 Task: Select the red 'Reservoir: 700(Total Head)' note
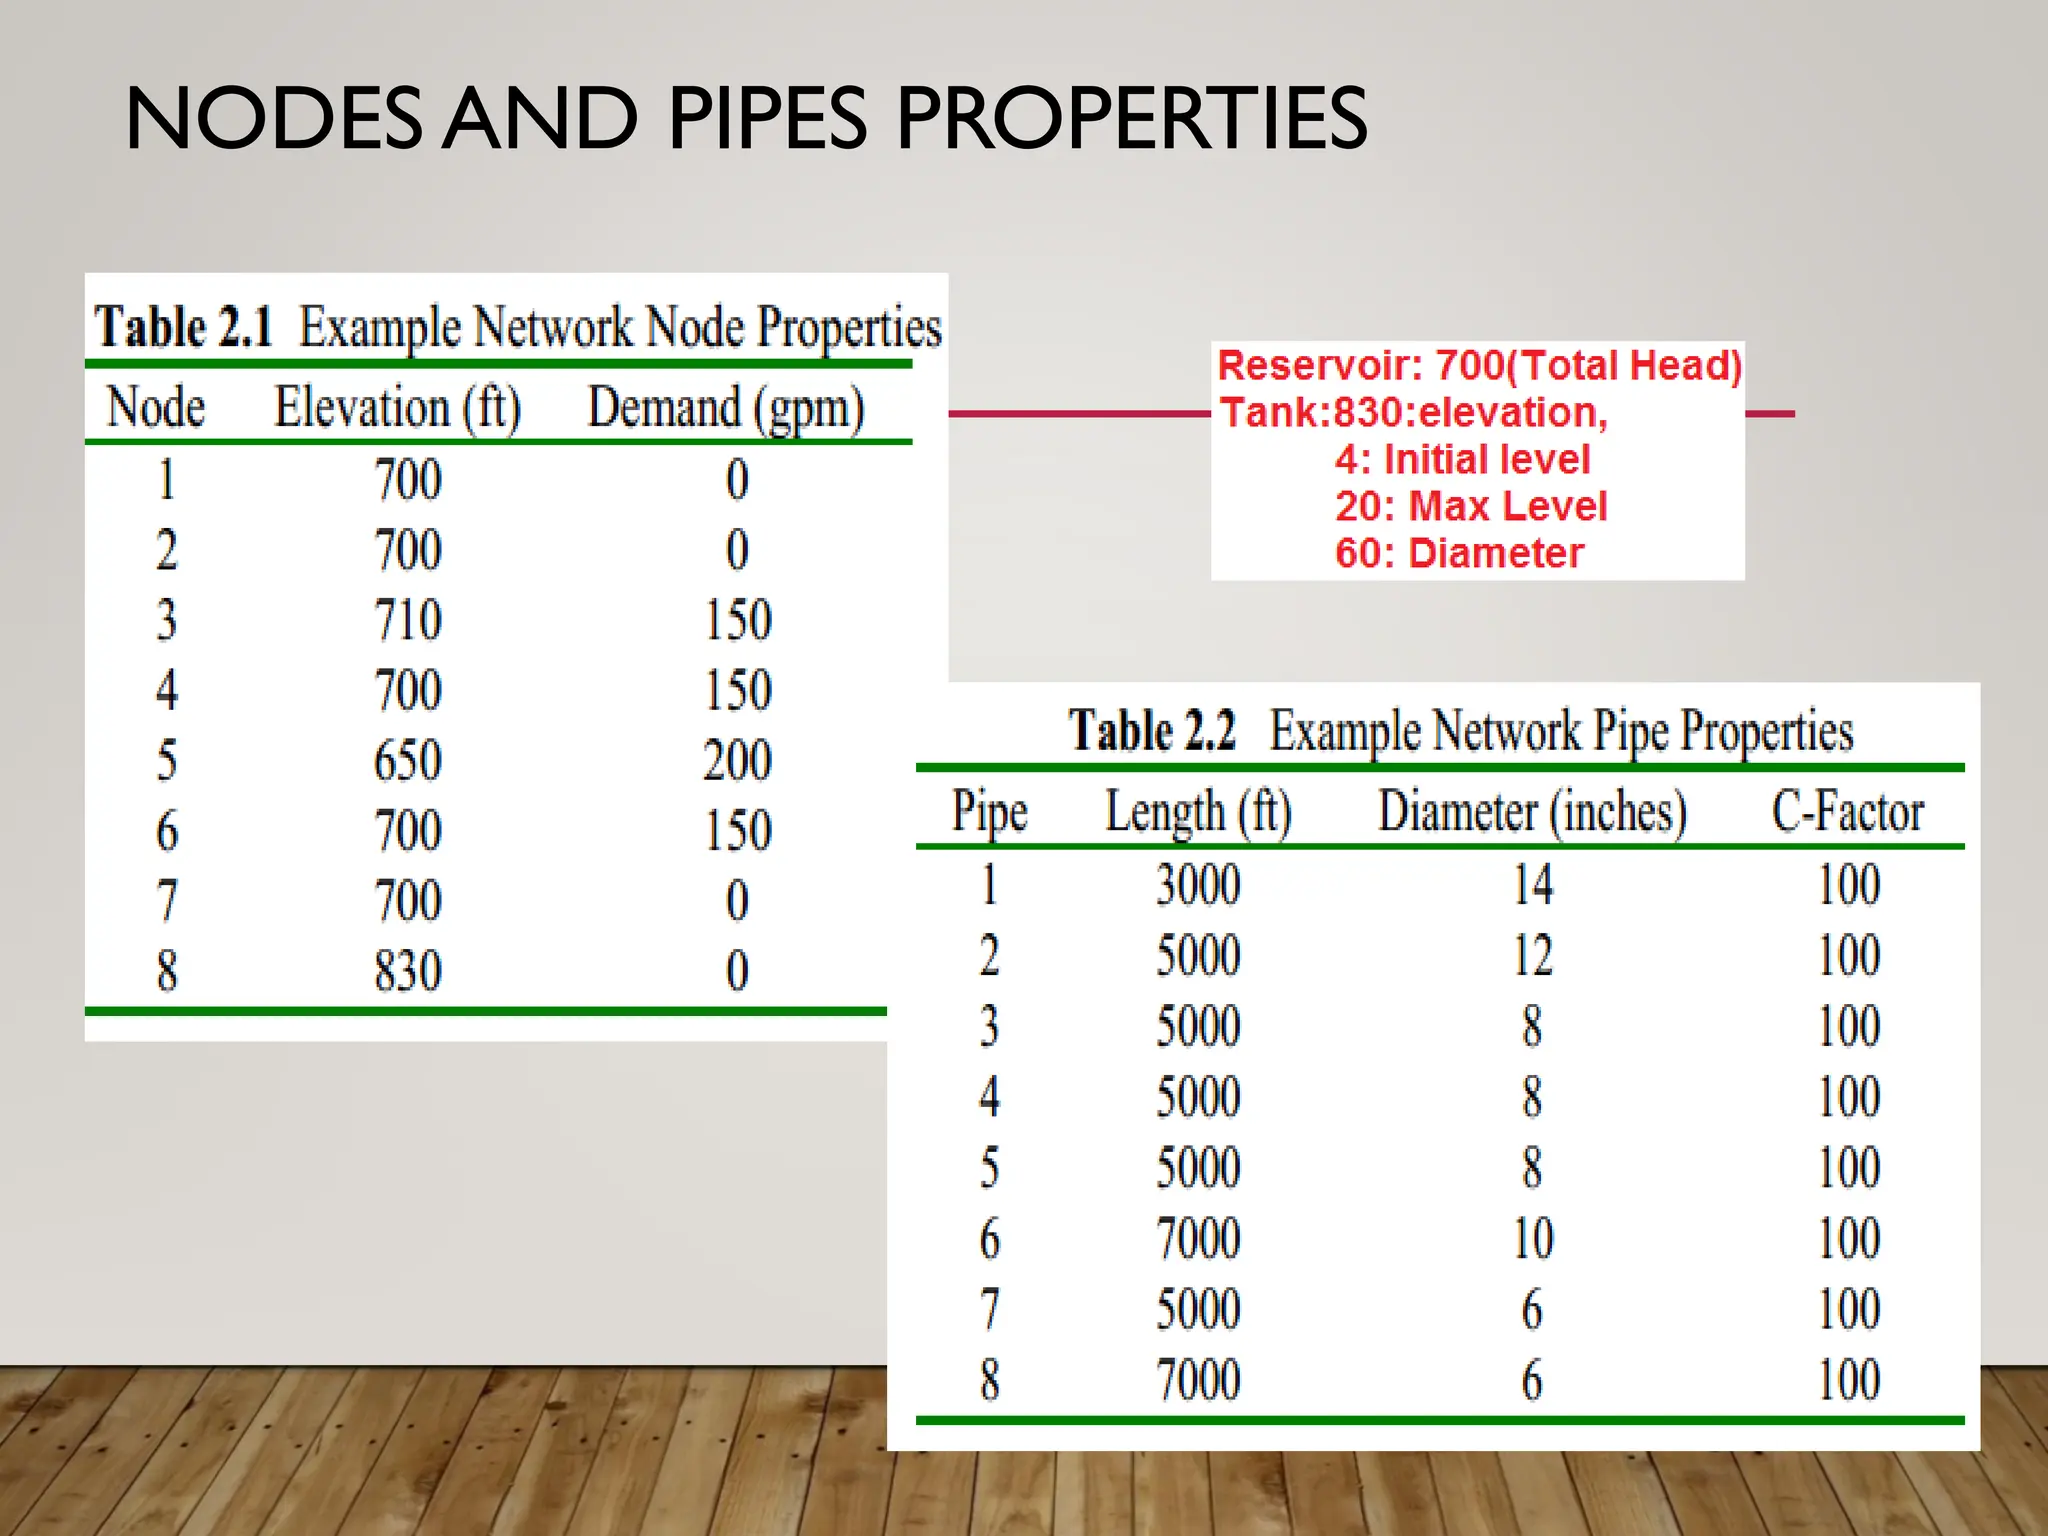pos(1480,366)
